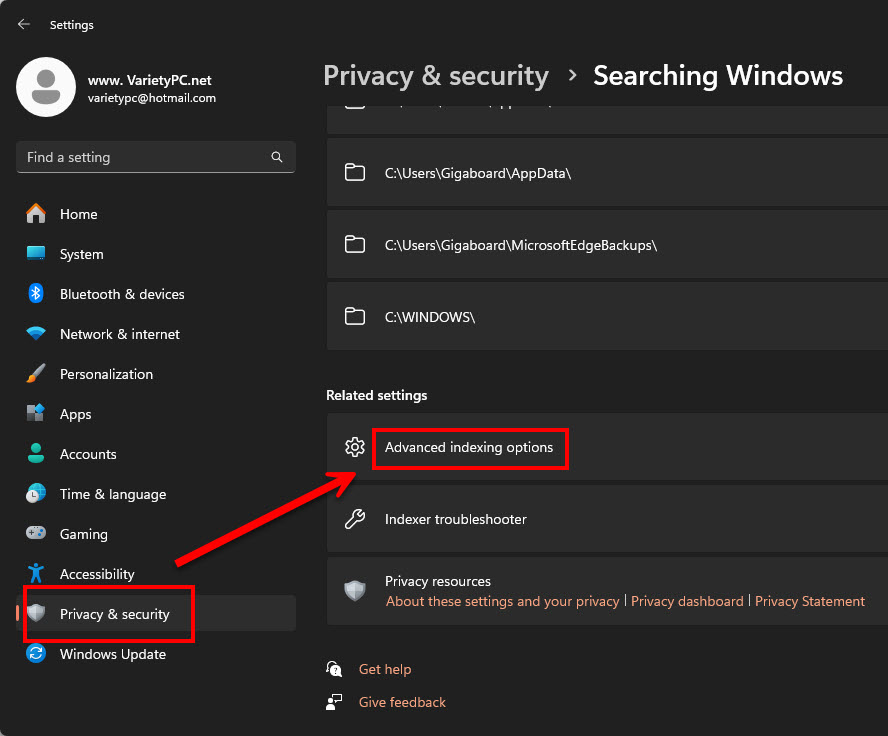Click the Find a setting search field
This screenshot has width=888, height=736.
[x=156, y=157]
